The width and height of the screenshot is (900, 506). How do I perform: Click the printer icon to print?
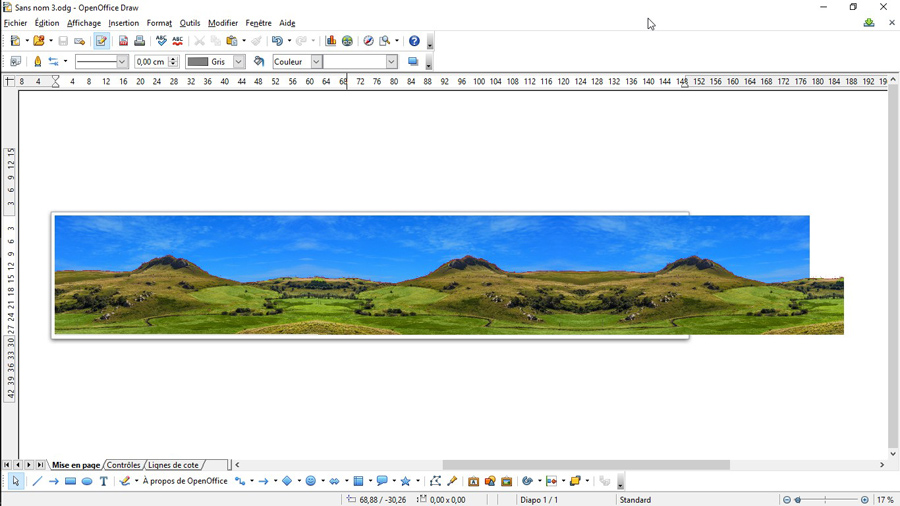pyautogui.click(x=139, y=41)
